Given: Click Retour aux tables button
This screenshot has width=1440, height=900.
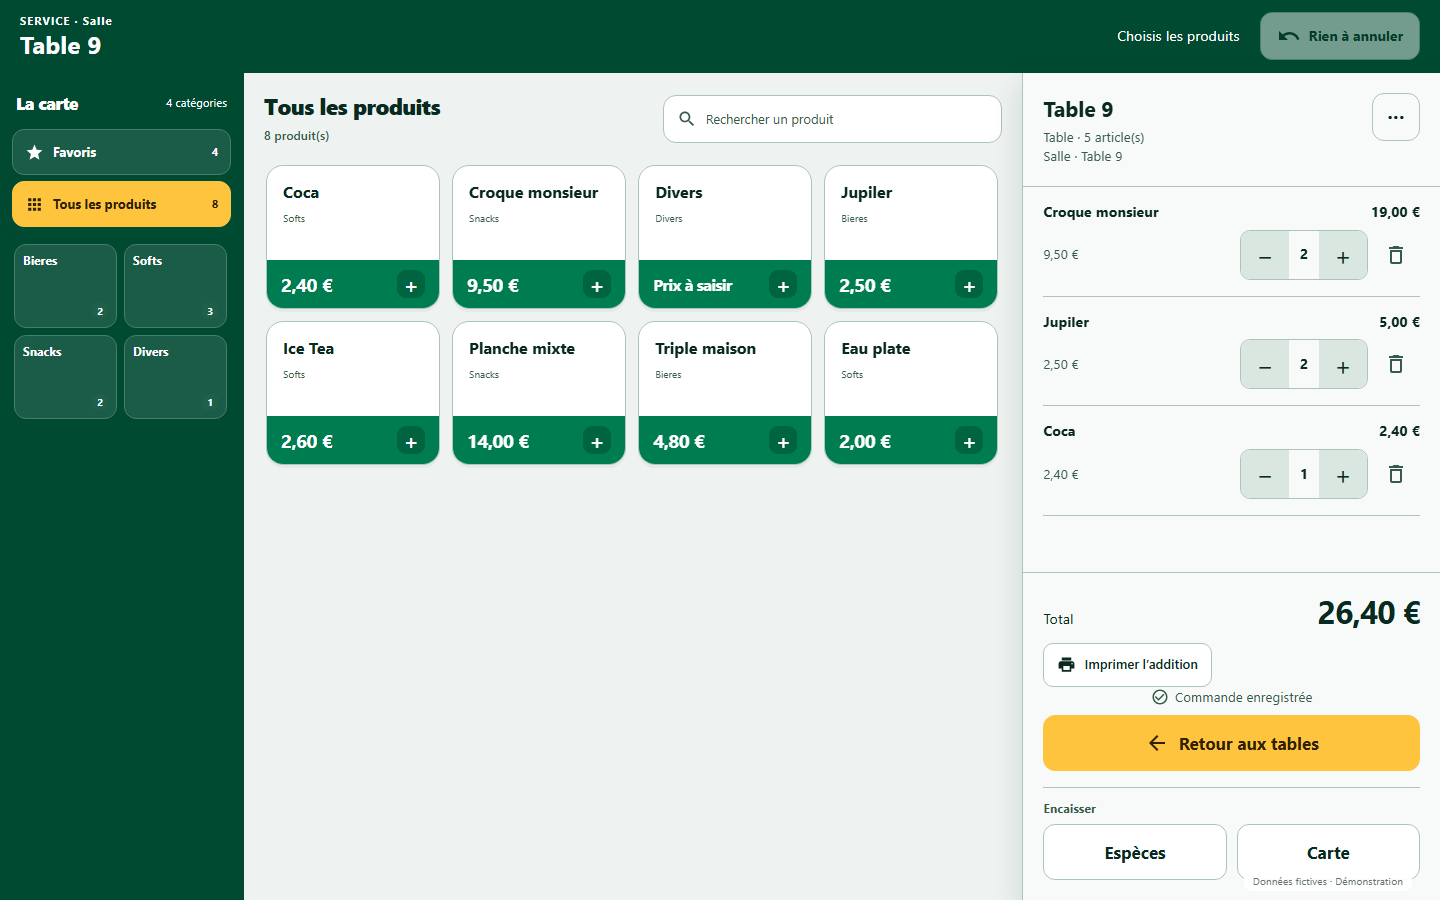Looking at the screenshot, I should (1231, 743).
